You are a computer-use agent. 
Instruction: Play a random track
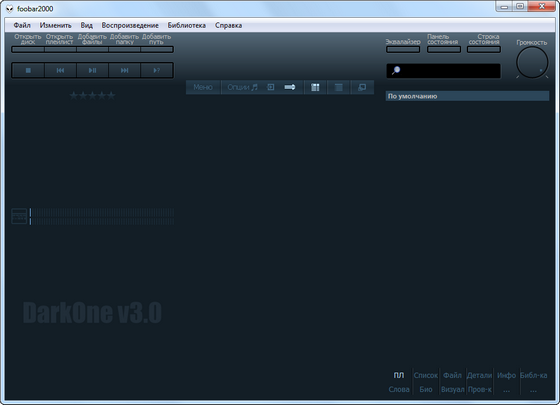pos(157,70)
